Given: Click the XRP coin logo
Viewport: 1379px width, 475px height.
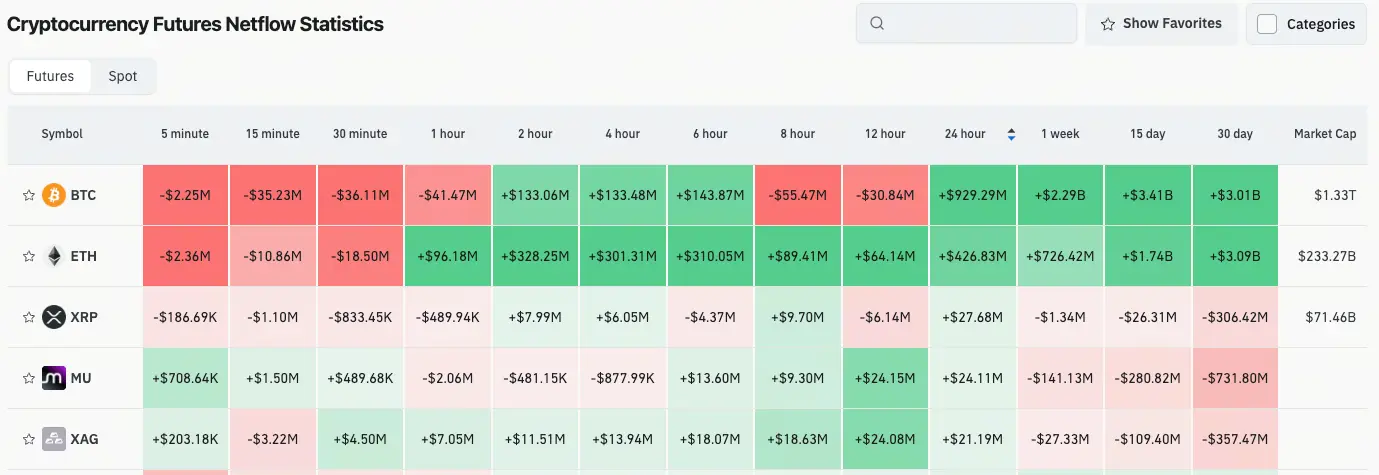Looking at the screenshot, I should coord(54,317).
